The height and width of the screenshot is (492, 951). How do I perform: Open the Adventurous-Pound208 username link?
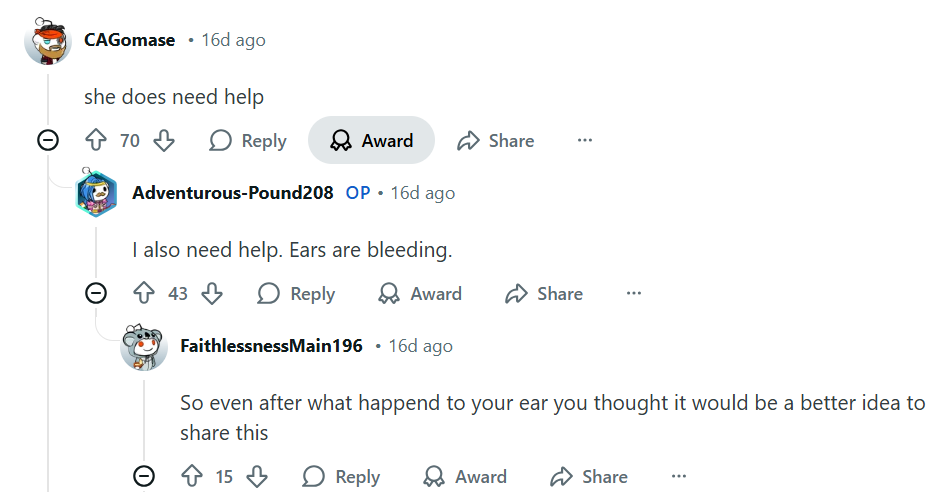point(232,193)
